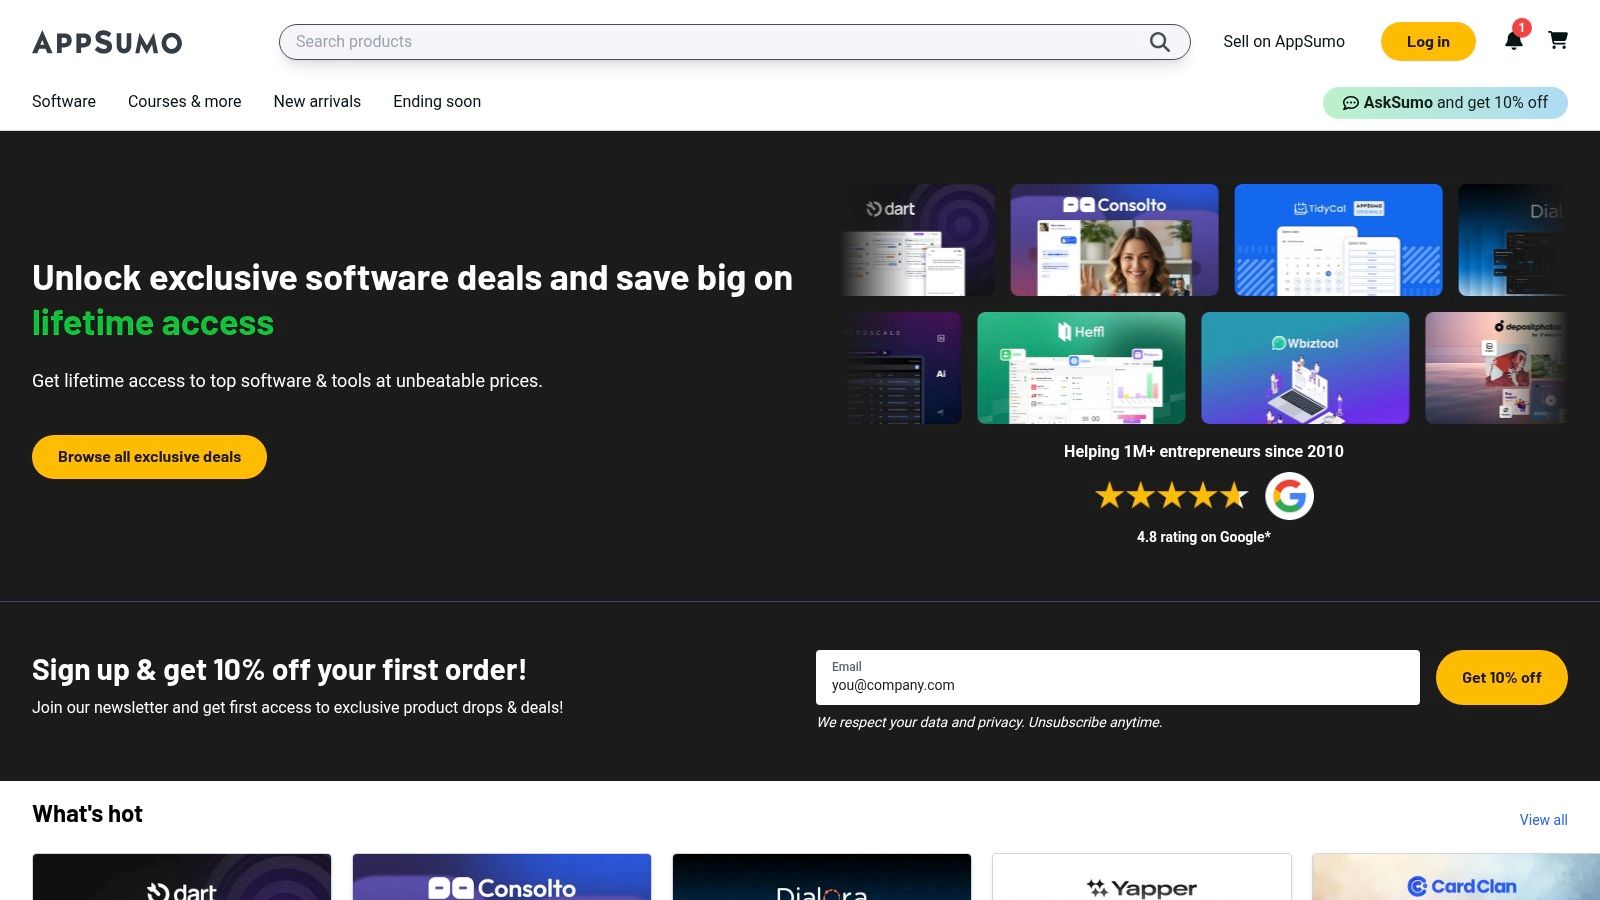
Task: Click the five-star rating icons
Action: [x=1171, y=496]
